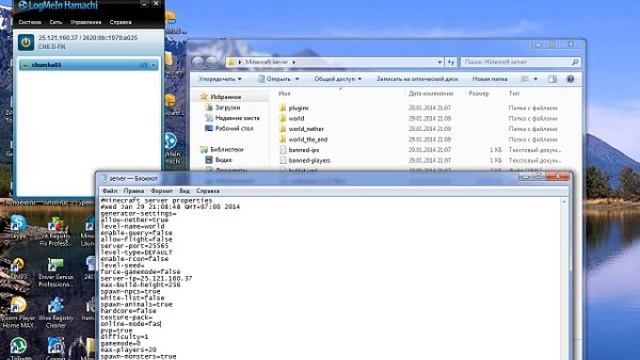Viewport: 640px width, 360px height.
Task: Sort by the Размер column header
Action: click(x=478, y=93)
